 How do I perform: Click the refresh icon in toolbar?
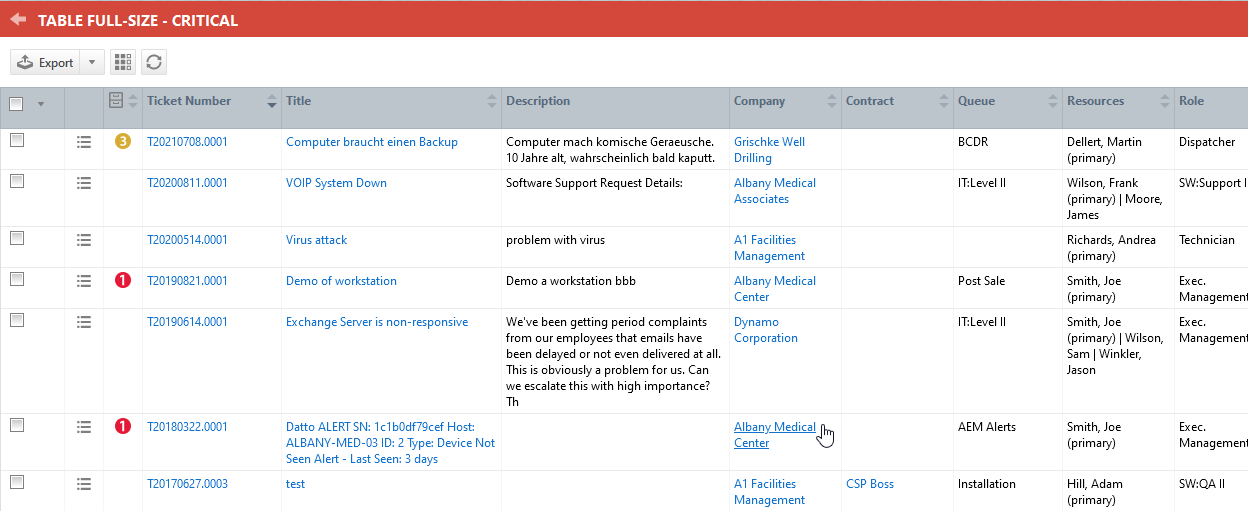(153, 62)
